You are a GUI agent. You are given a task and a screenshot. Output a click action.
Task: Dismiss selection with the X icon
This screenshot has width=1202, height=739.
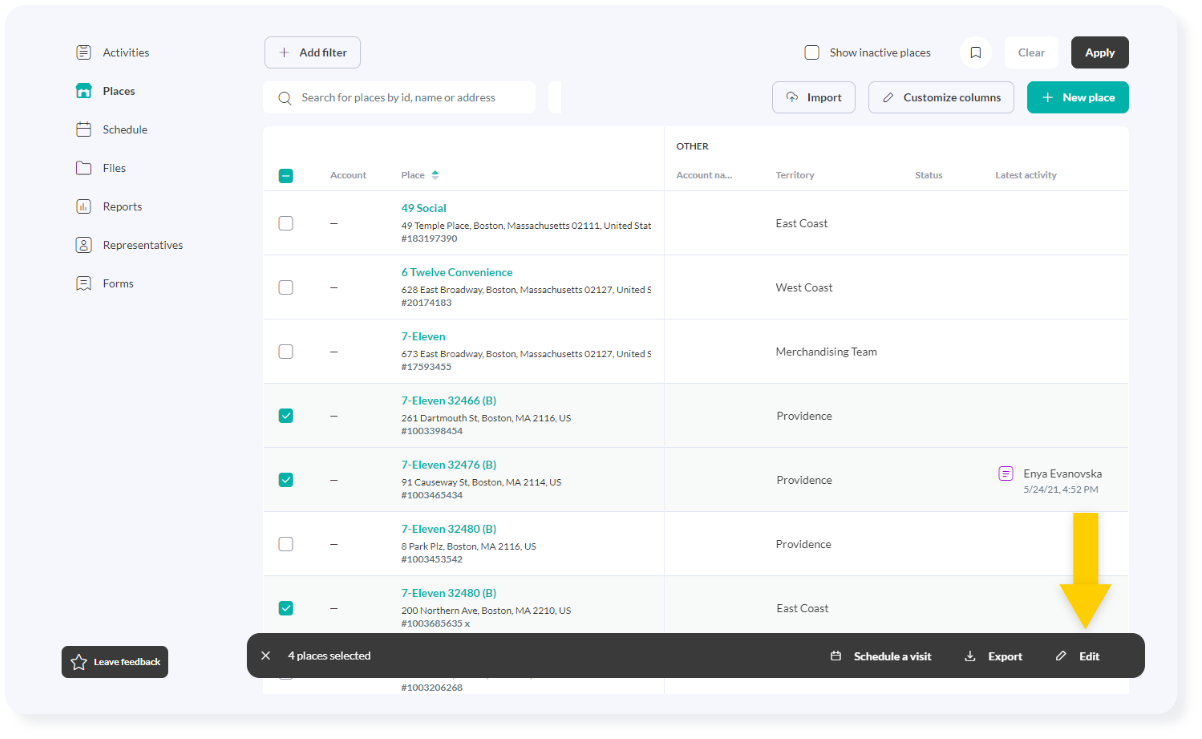(x=265, y=656)
